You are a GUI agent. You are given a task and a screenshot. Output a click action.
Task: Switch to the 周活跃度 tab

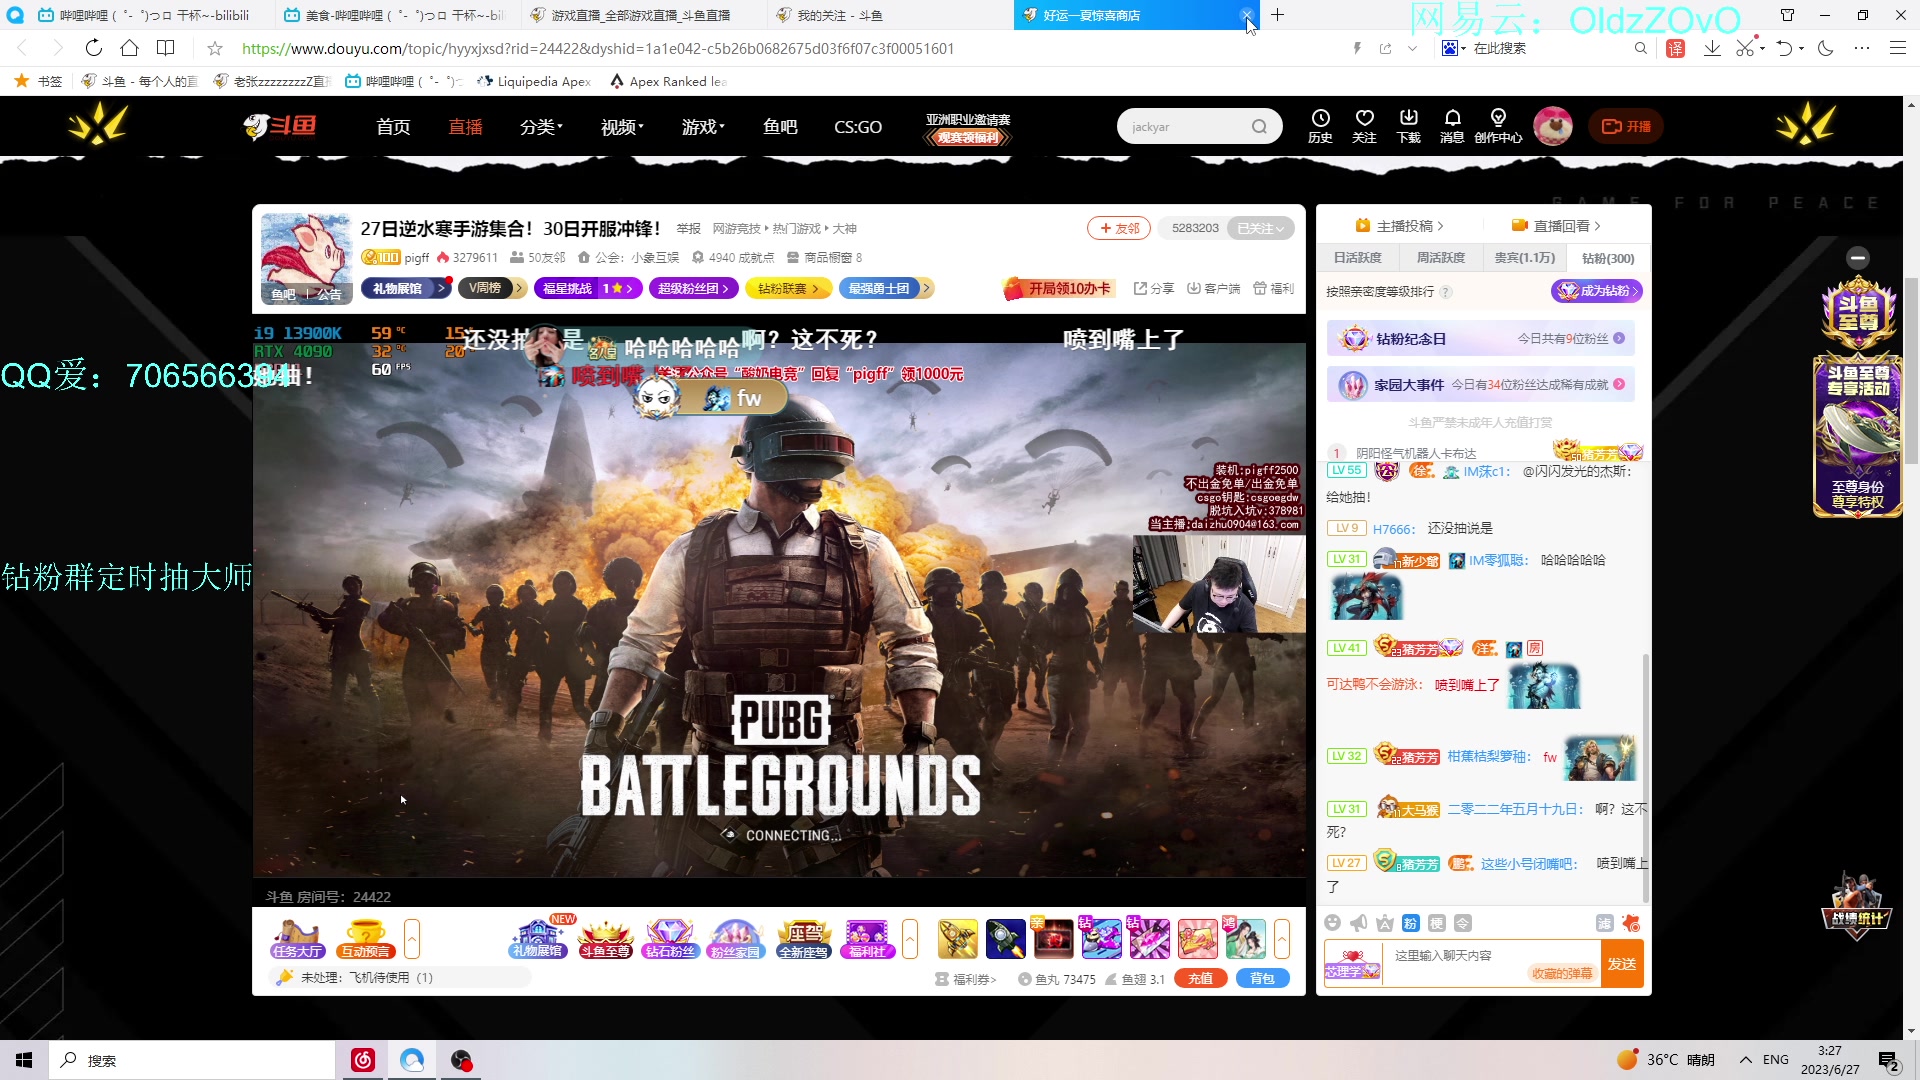(x=1441, y=258)
